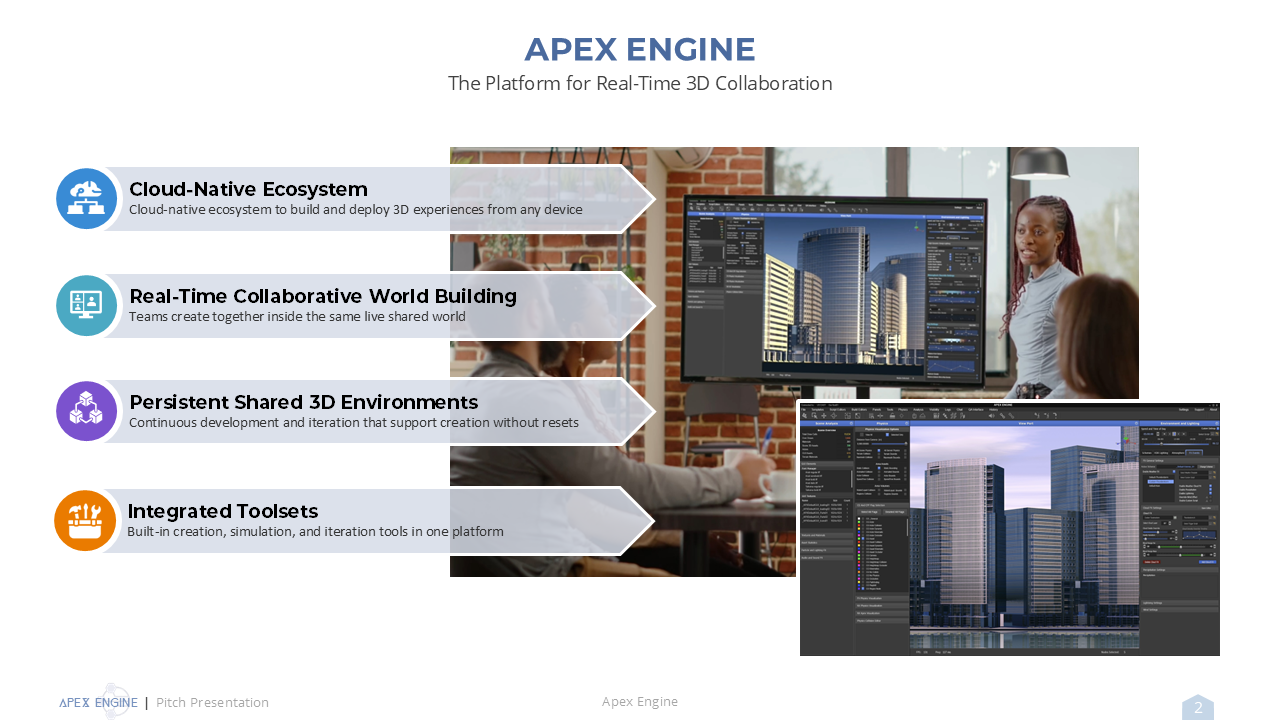Click the Physics panel header in the bottom-right screenshot
The image size is (1280, 720).
coord(882,424)
